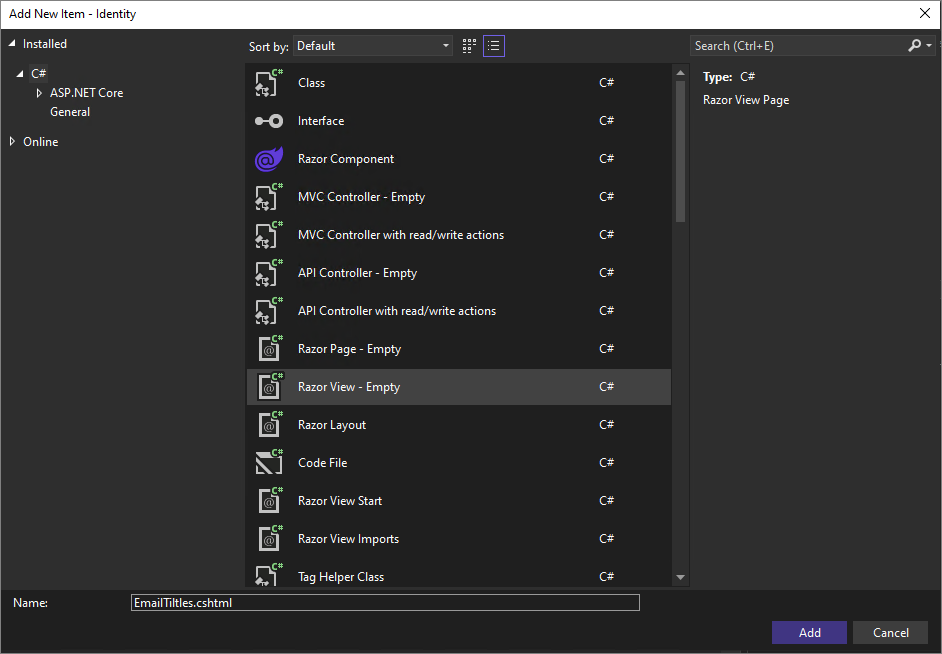
Task: Select the Installed root label
Action: click(44, 44)
